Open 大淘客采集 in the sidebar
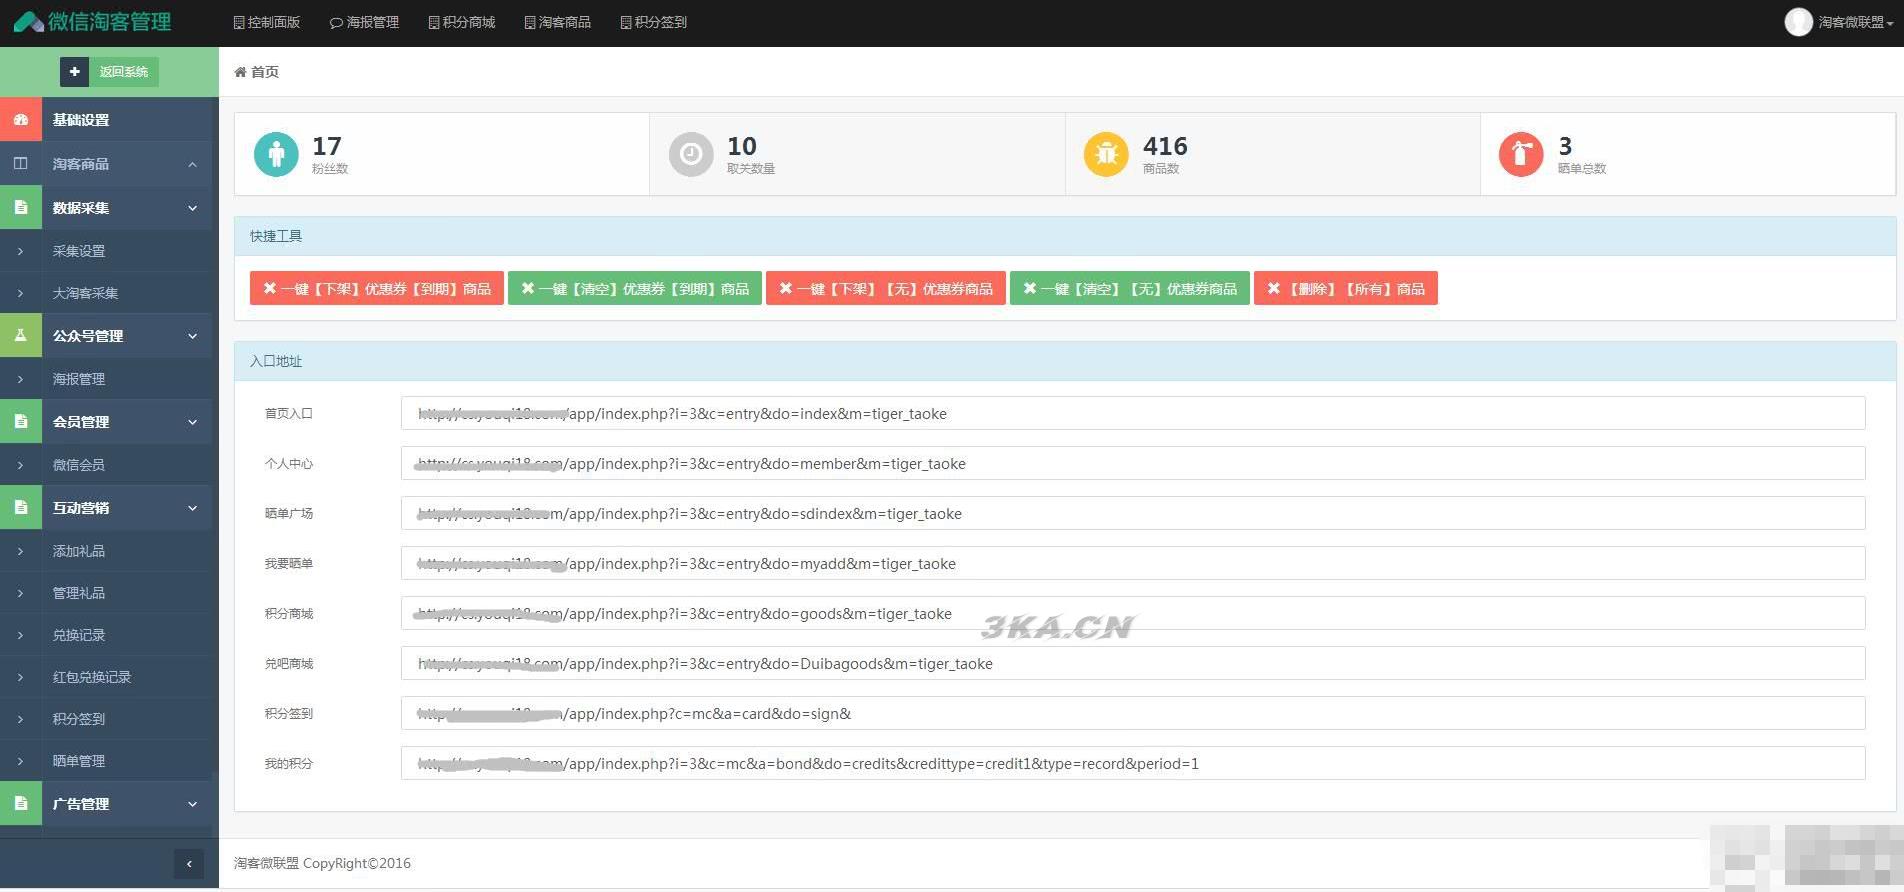This screenshot has width=1904, height=892. [85, 293]
